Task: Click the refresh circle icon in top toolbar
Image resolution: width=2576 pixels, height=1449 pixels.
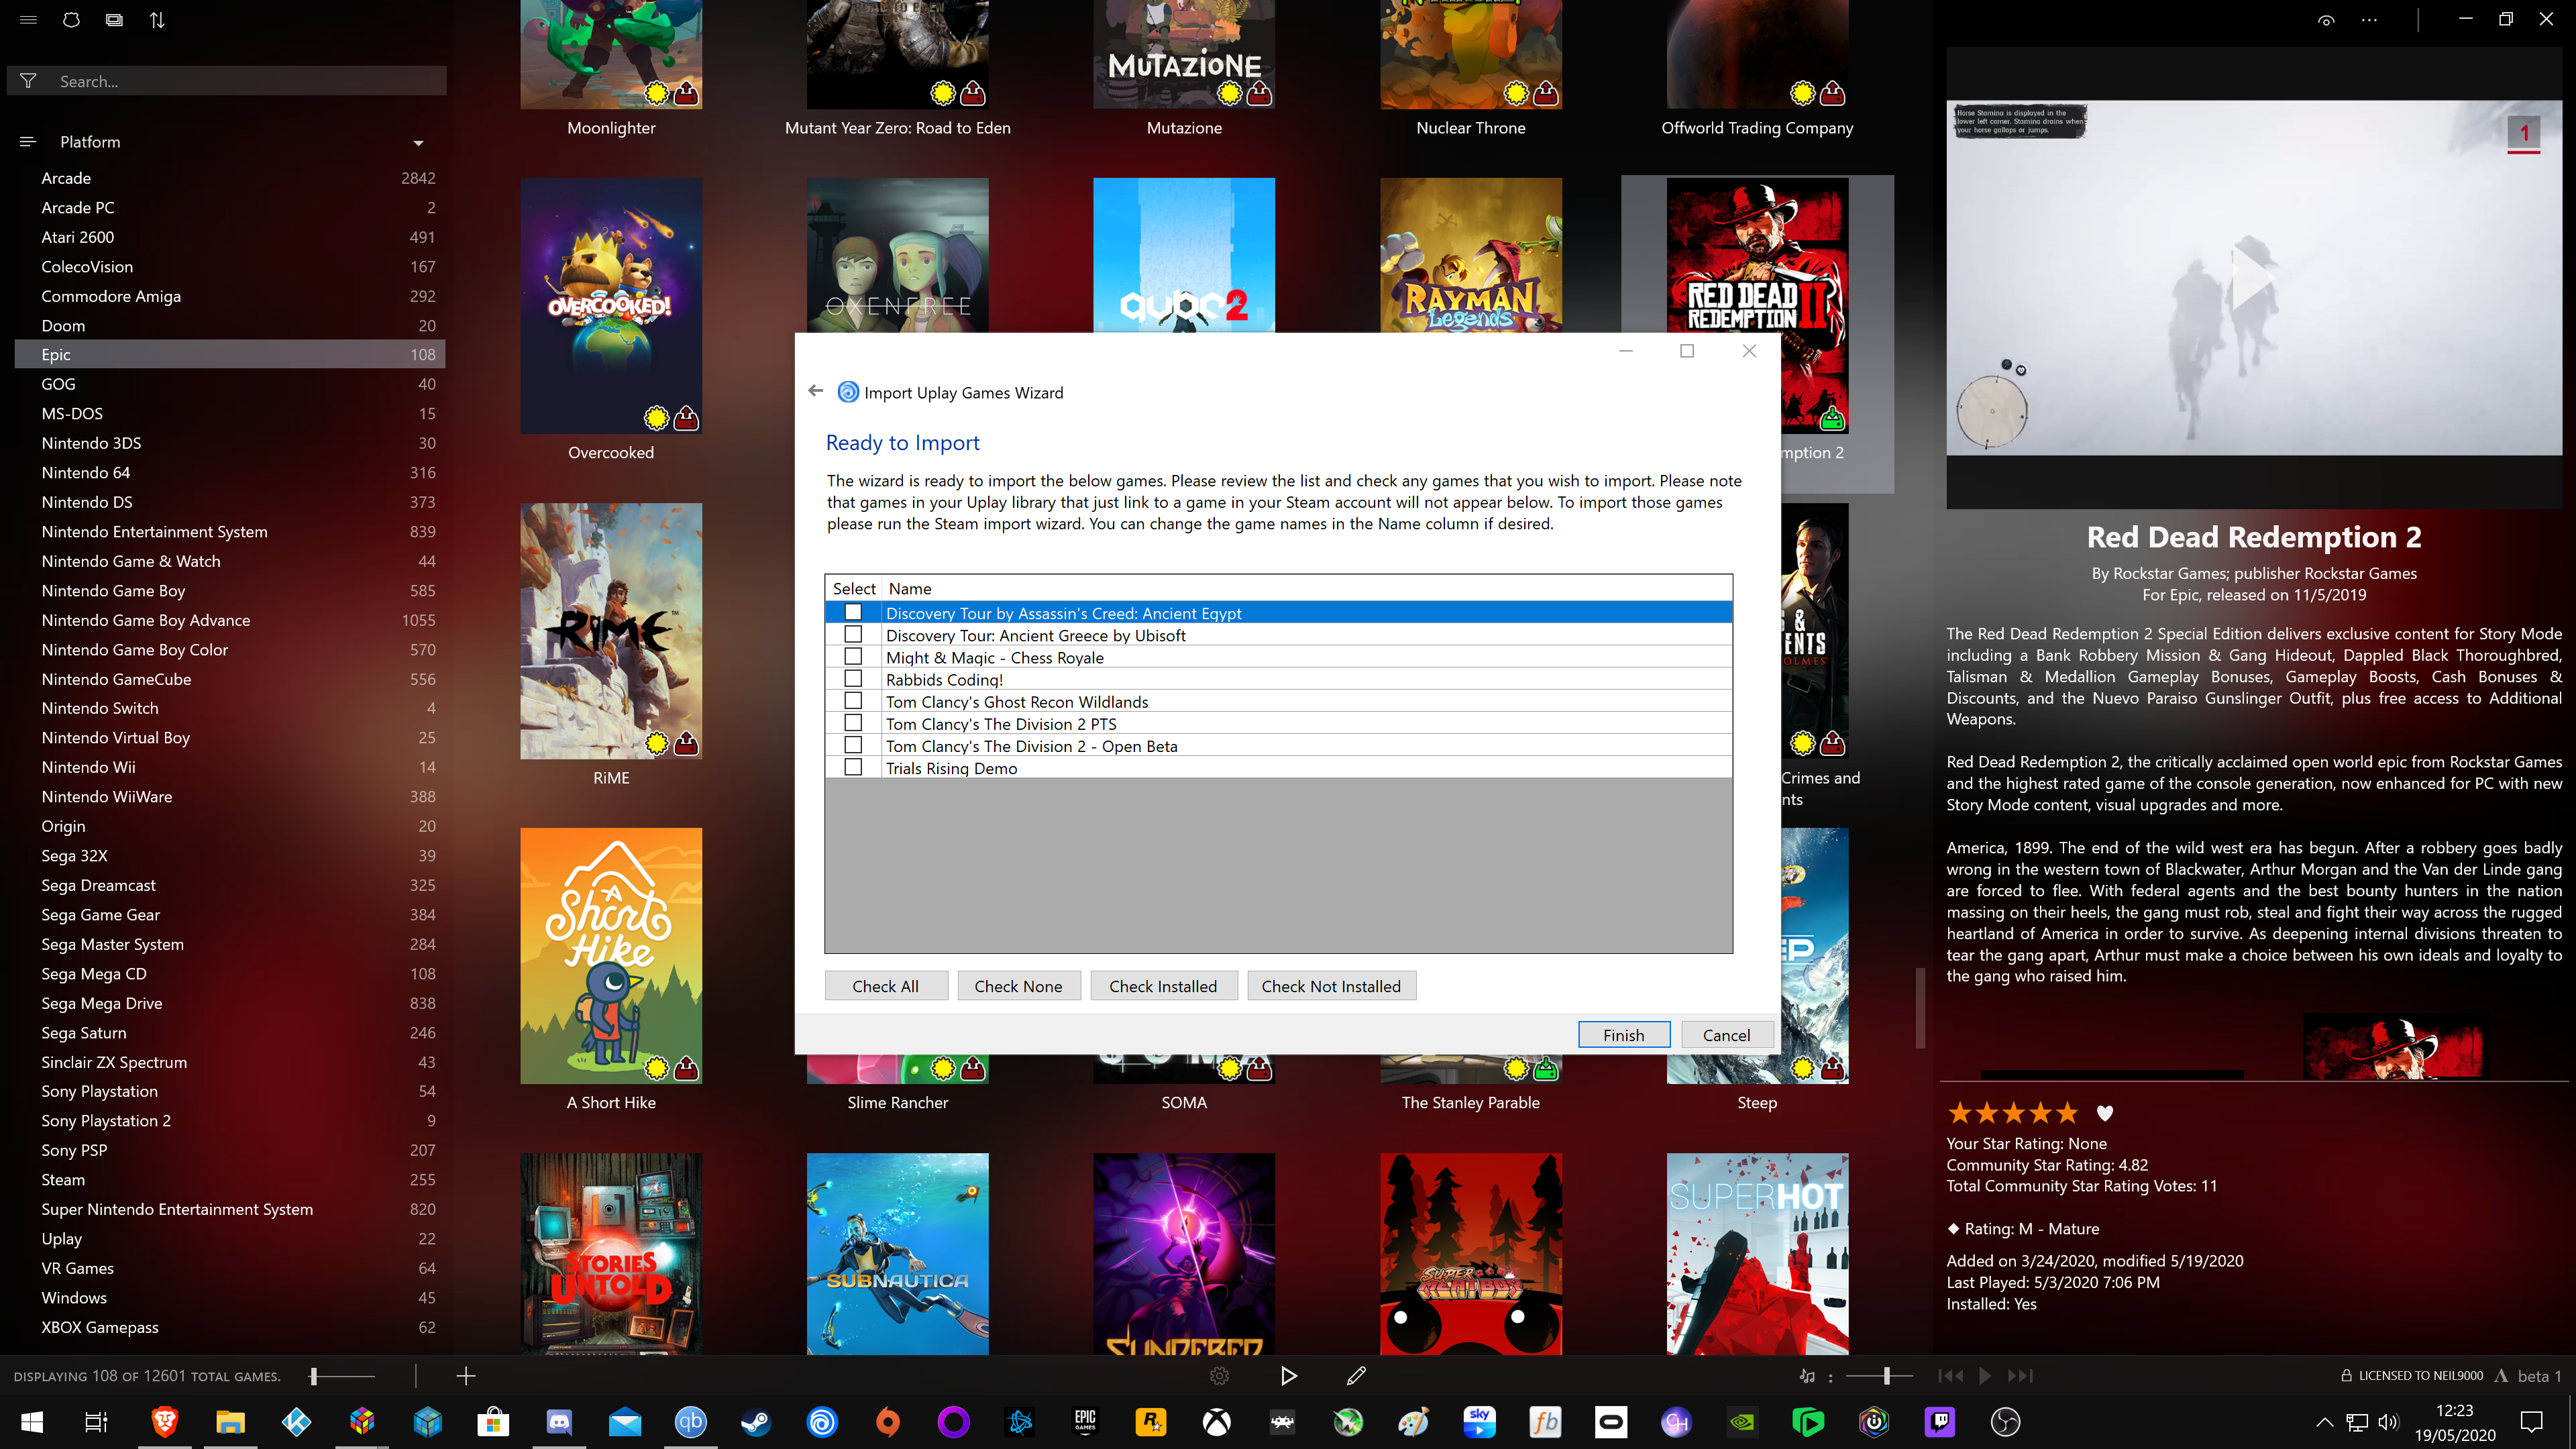Action: (71, 20)
